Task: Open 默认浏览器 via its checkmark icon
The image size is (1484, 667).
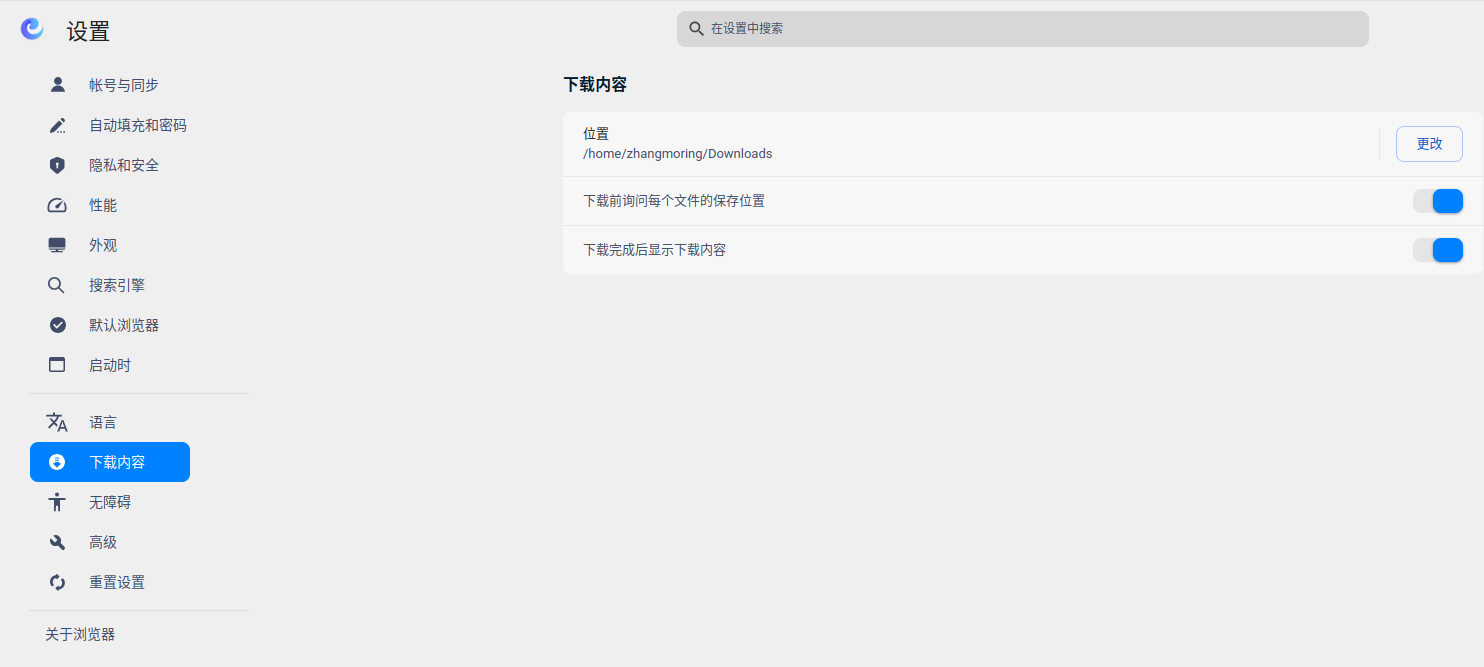Action: click(x=57, y=325)
